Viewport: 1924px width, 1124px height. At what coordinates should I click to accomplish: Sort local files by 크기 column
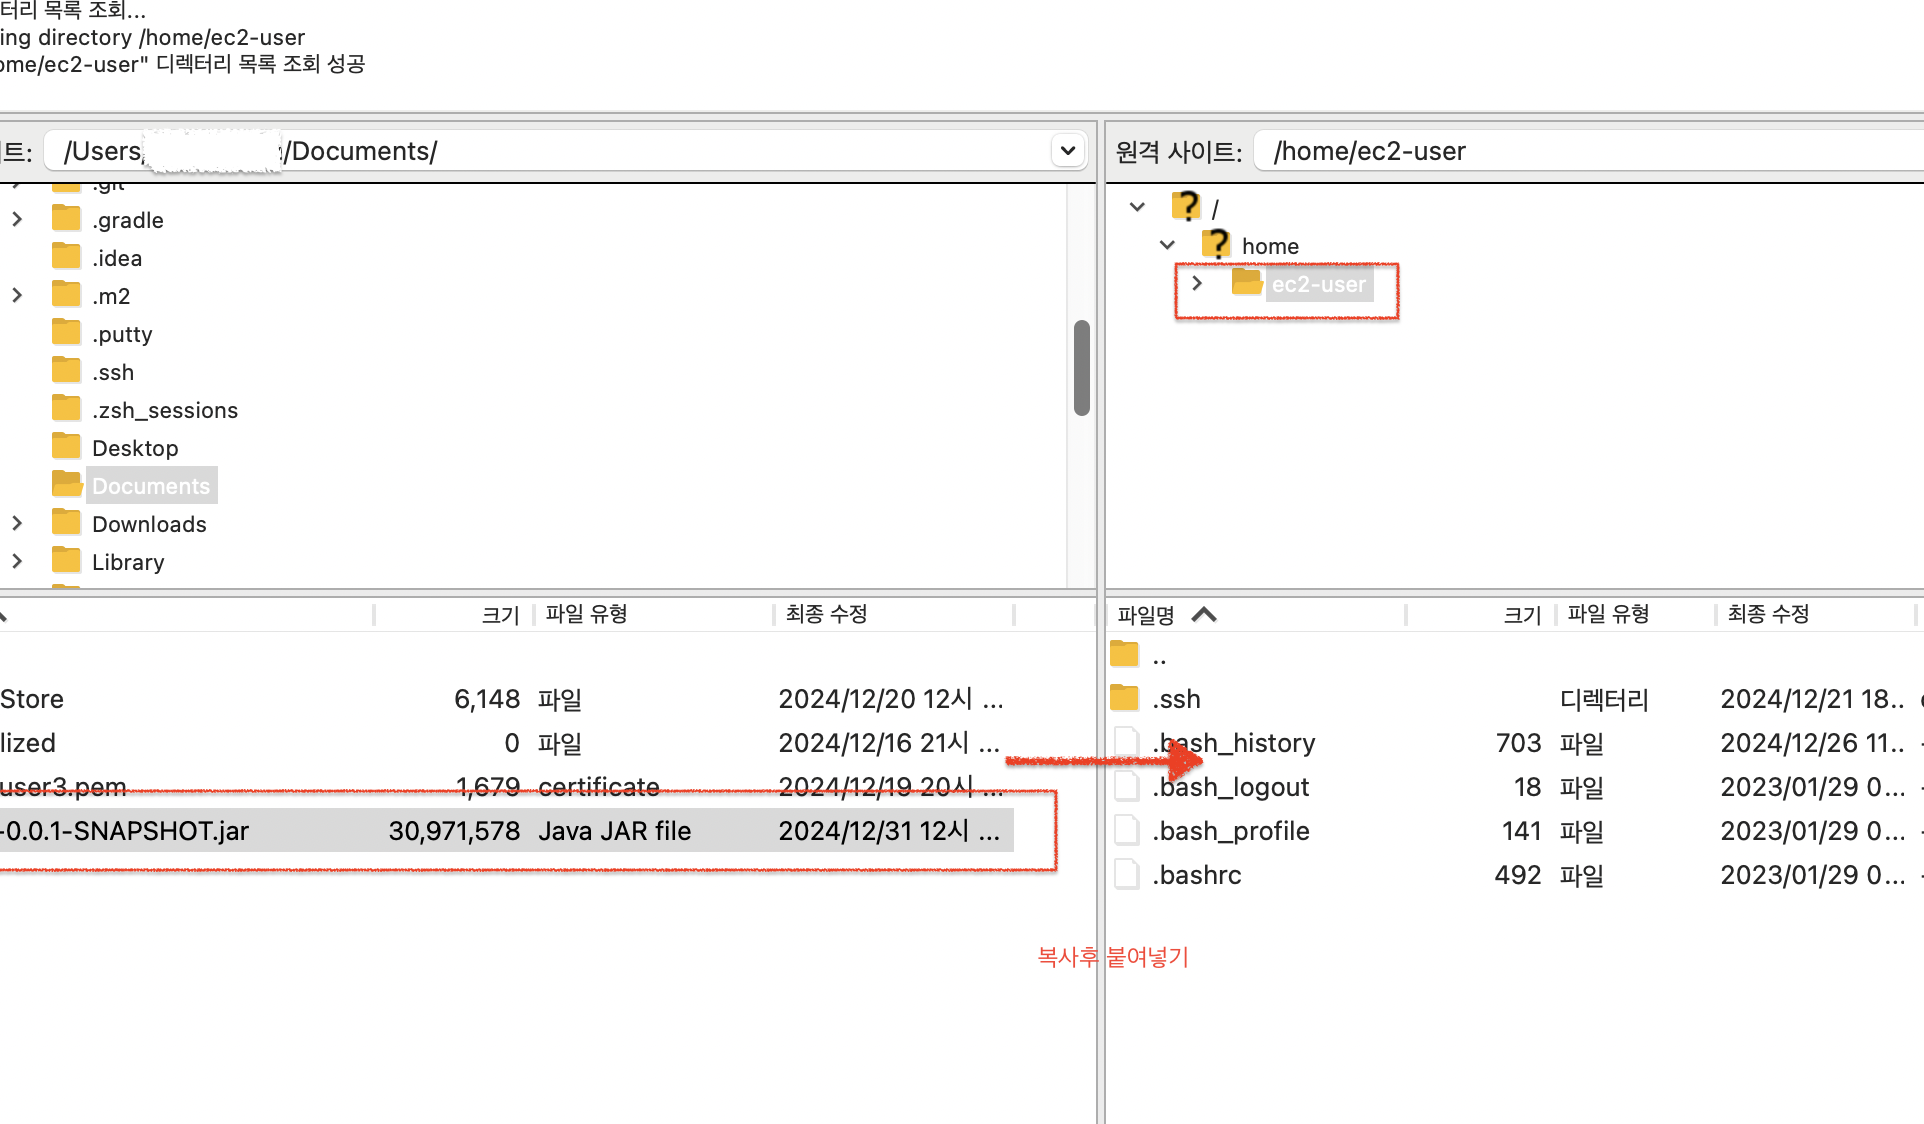click(500, 614)
